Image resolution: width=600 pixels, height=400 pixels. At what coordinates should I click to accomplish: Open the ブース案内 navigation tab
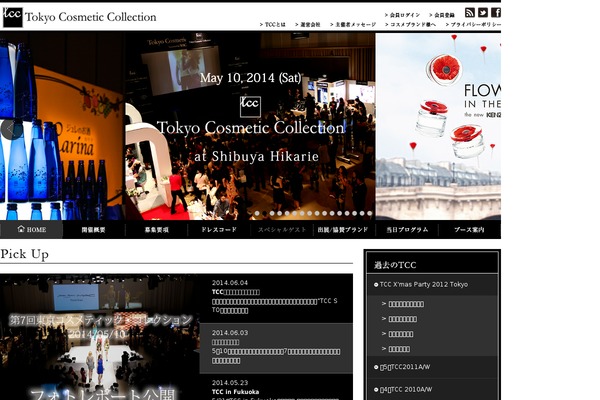point(470,230)
